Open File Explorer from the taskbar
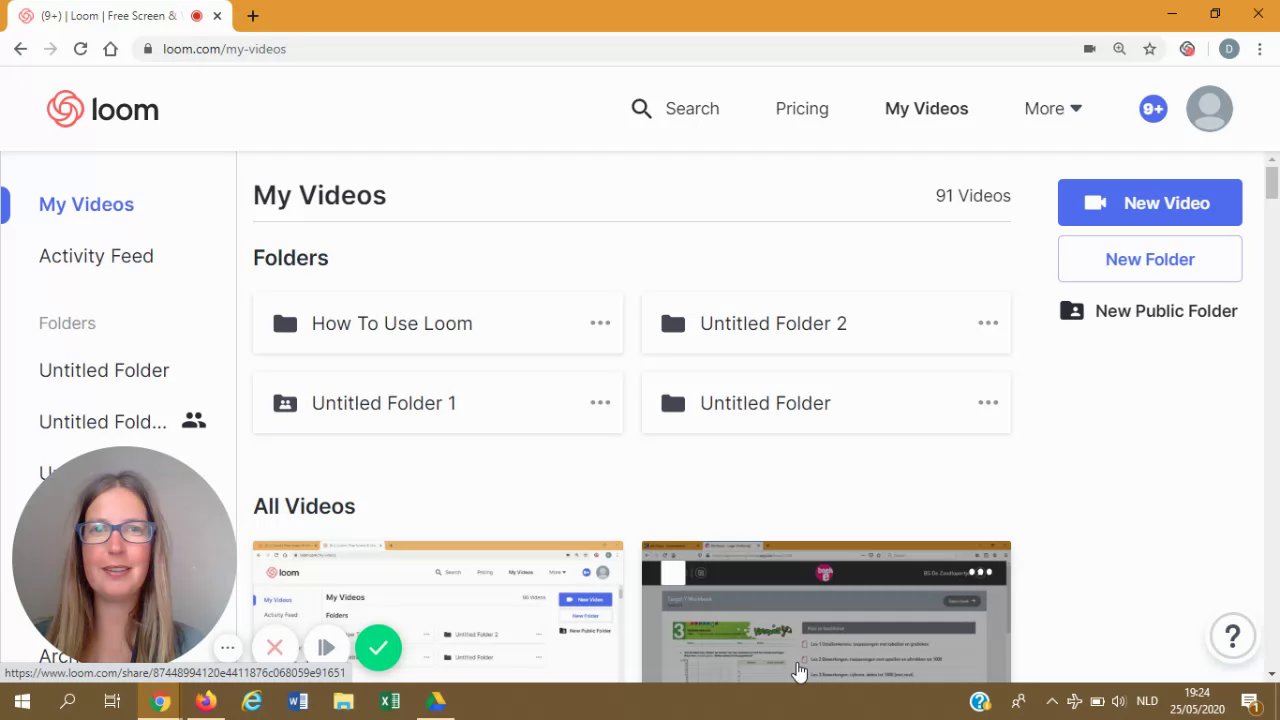The height and width of the screenshot is (720, 1280). [x=344, y=701]
